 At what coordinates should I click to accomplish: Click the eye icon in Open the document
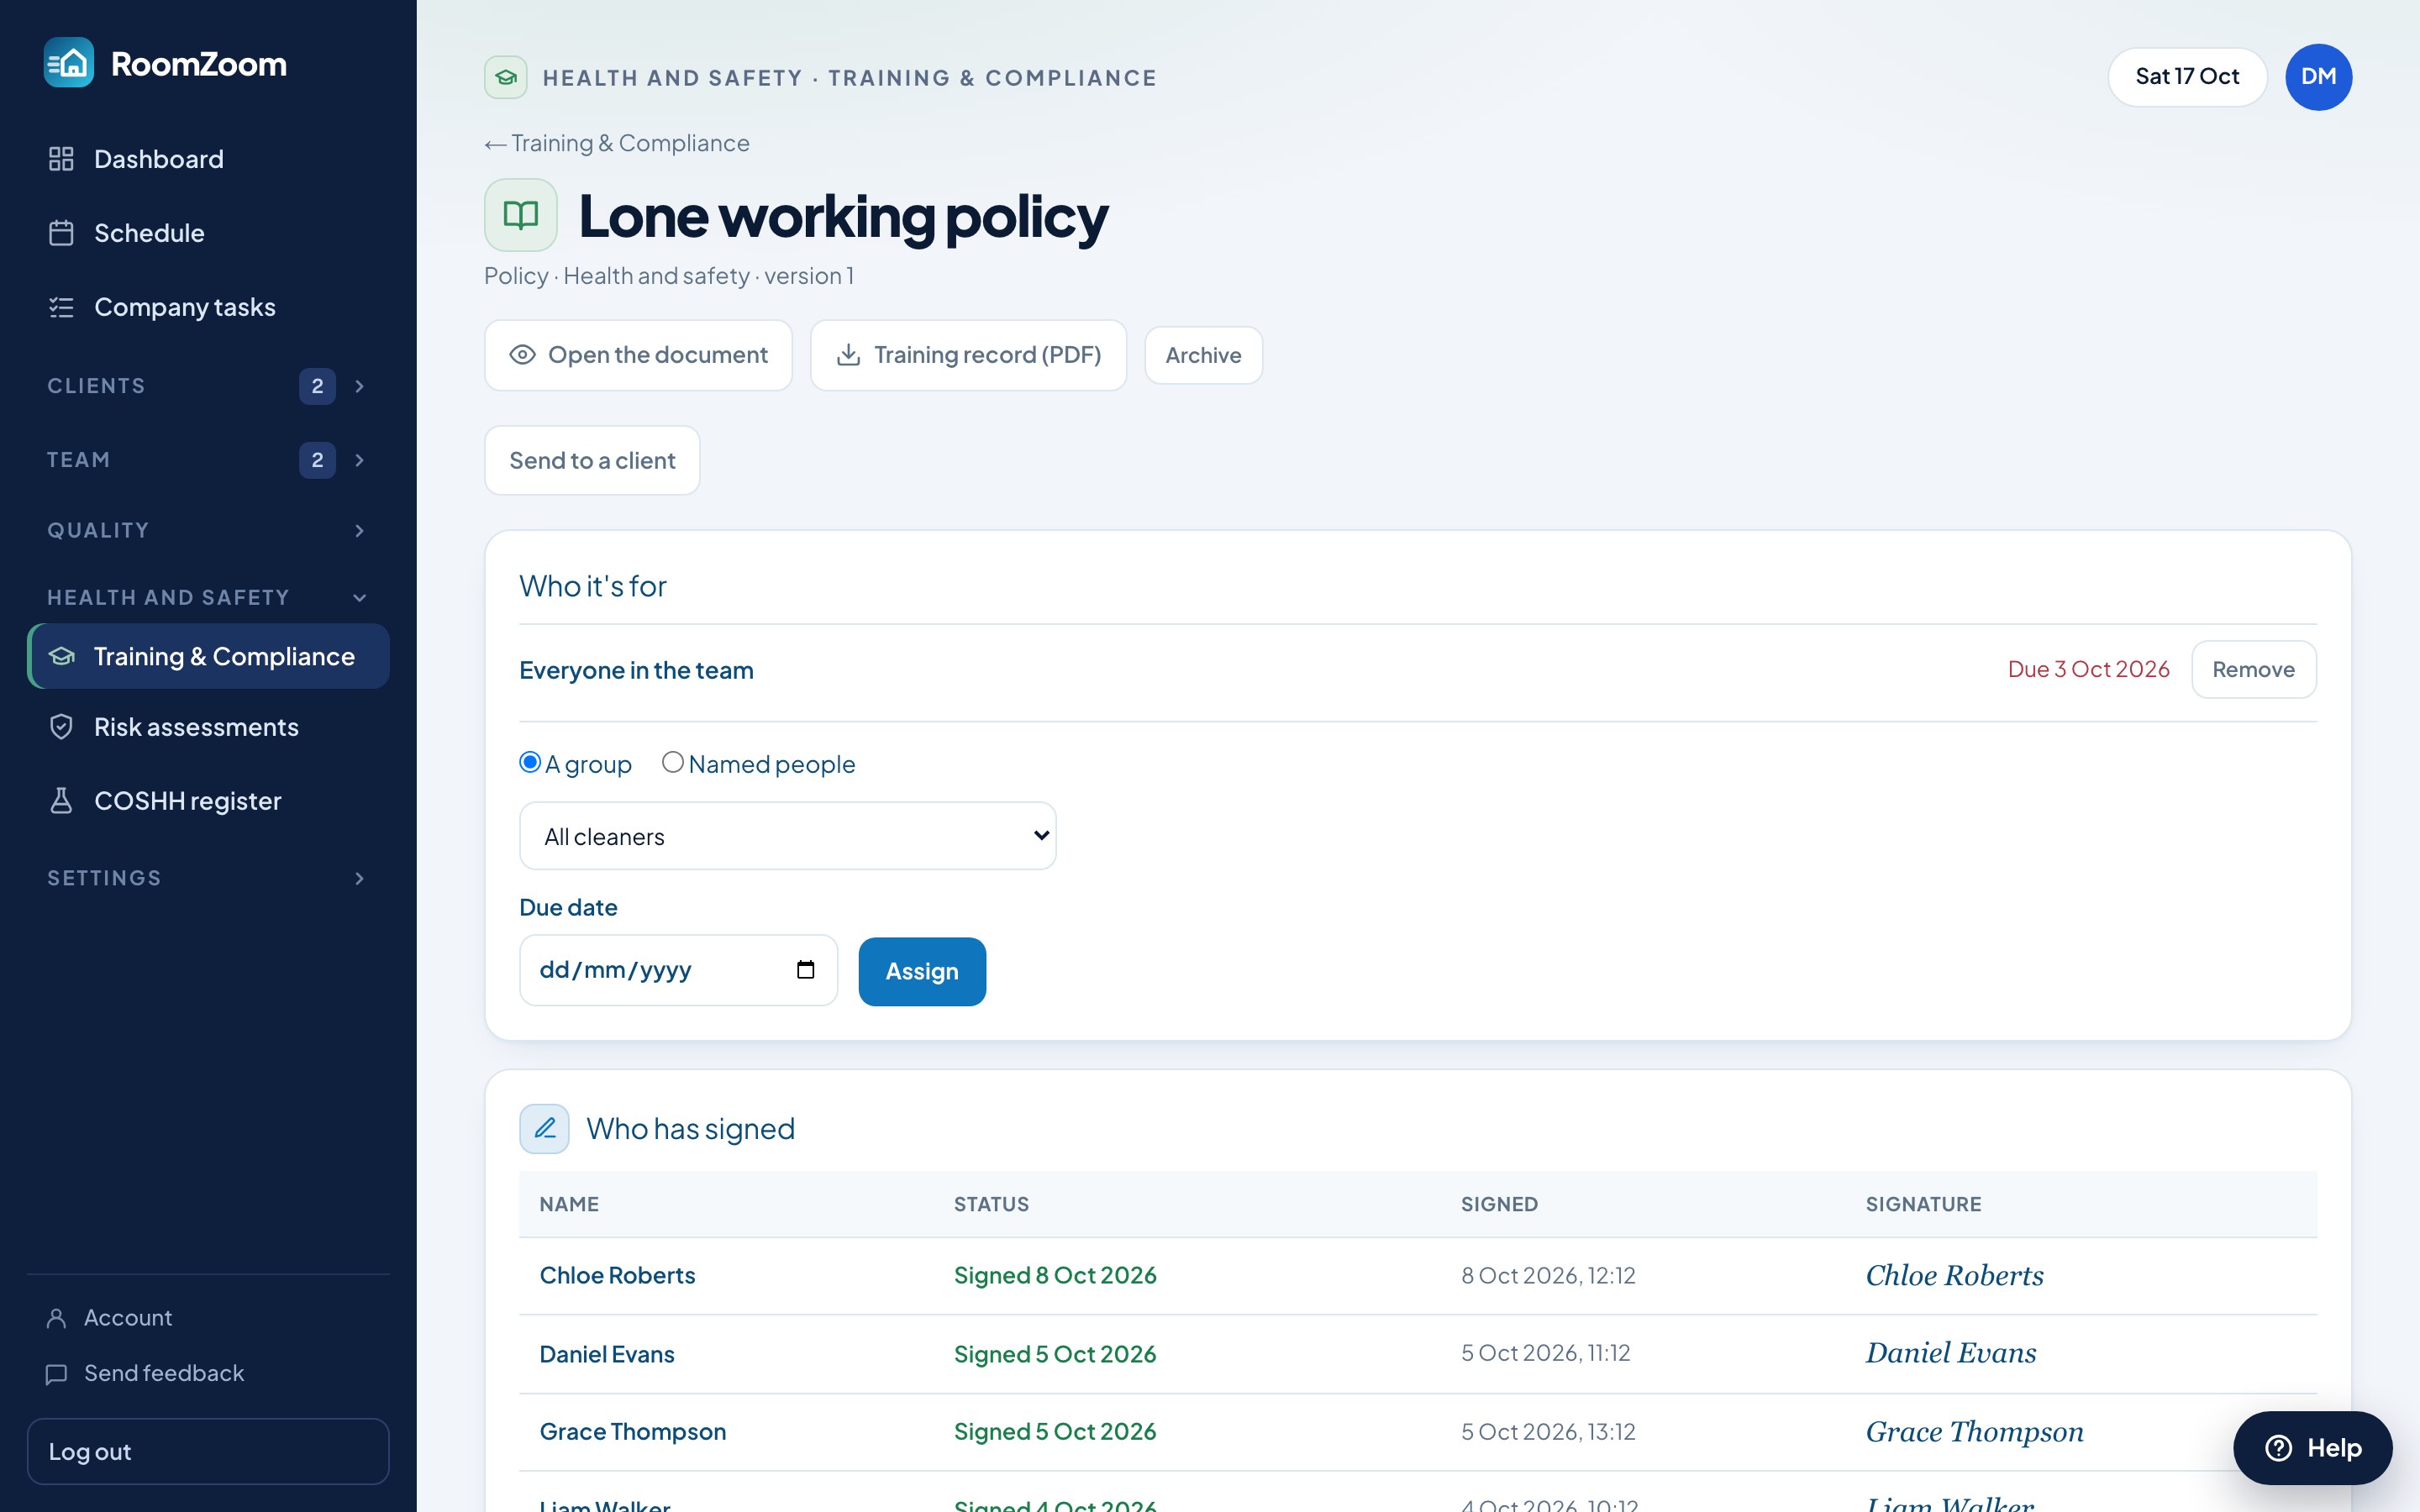coord(522,355)
